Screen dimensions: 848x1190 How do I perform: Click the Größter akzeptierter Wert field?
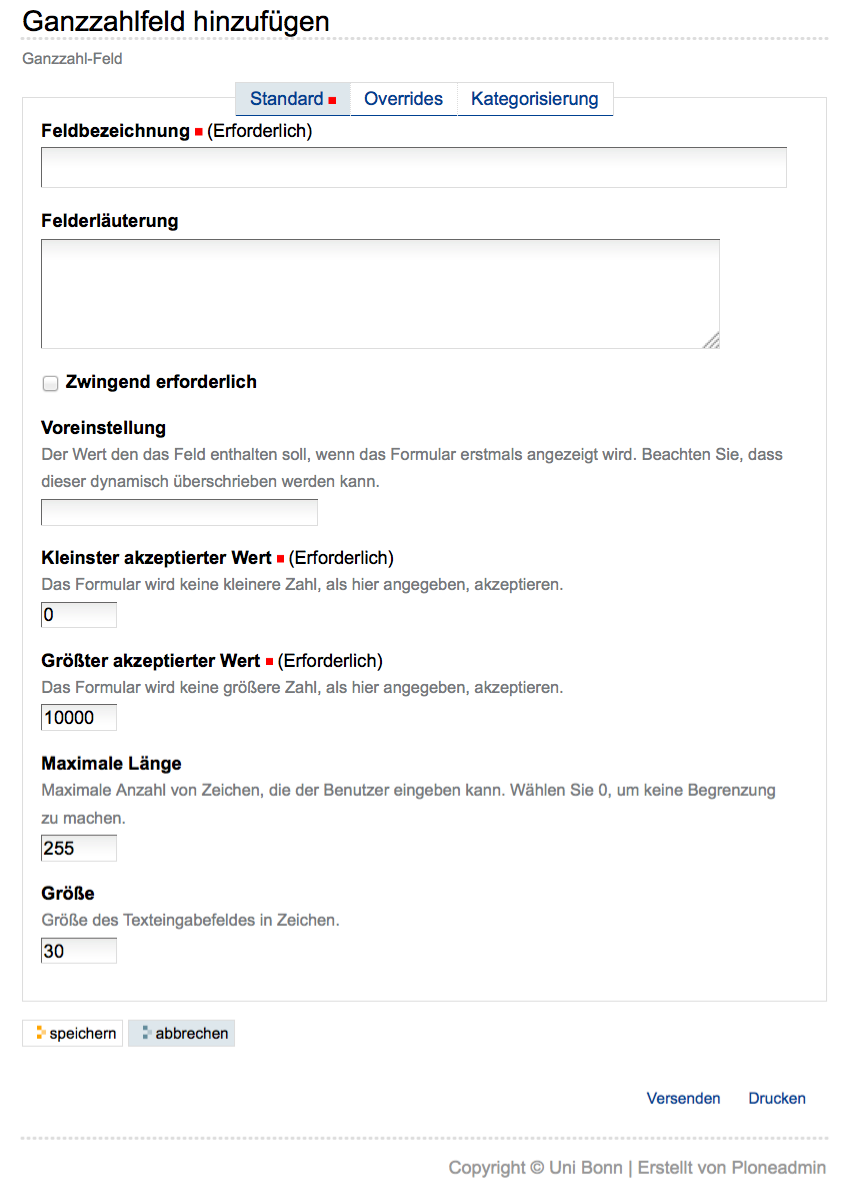(x=79, y=717)
